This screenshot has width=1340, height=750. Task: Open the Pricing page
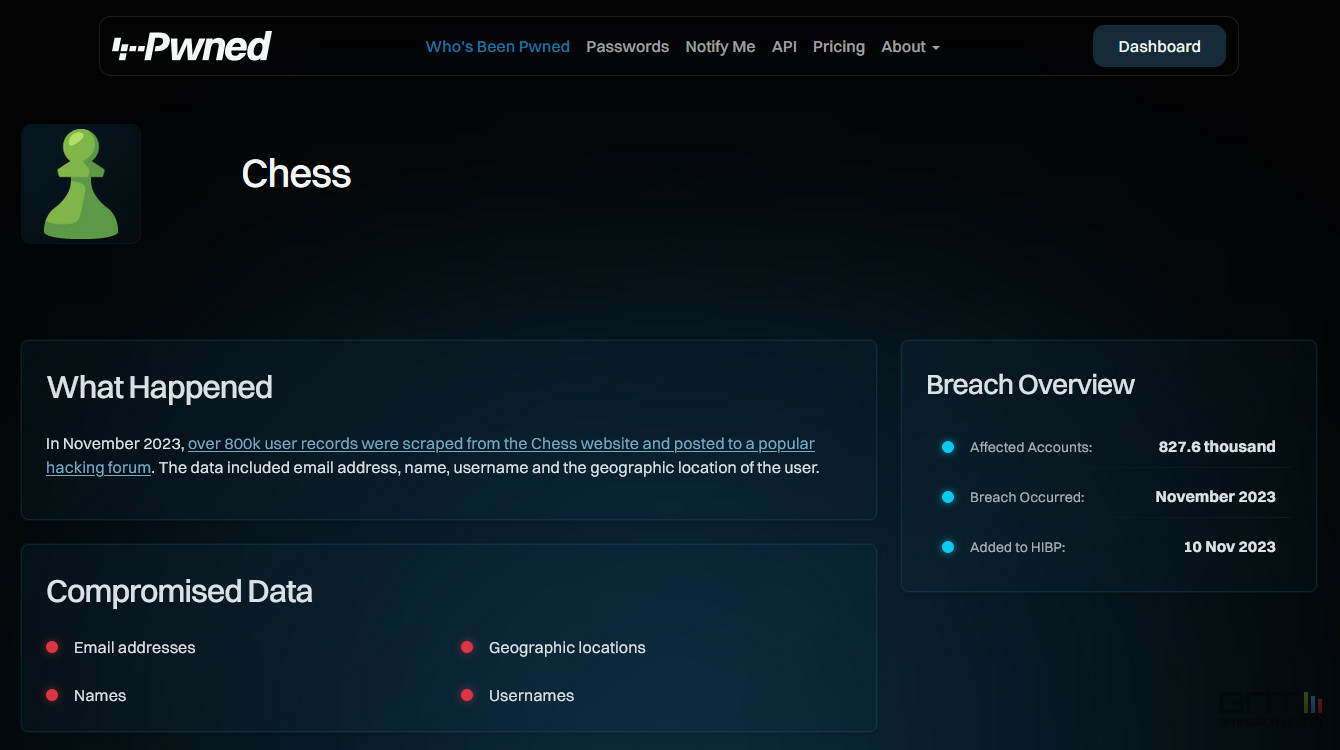pos(839,47)
